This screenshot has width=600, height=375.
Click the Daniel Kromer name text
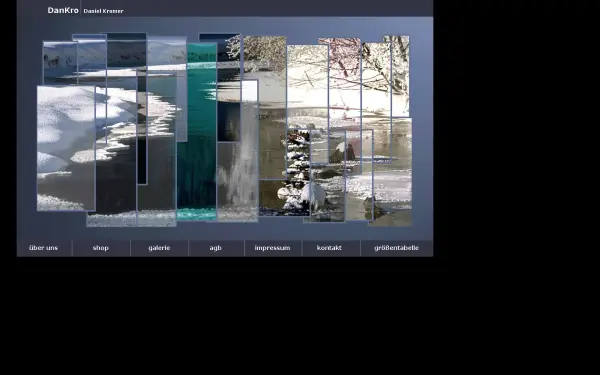(x=103, y=11)
